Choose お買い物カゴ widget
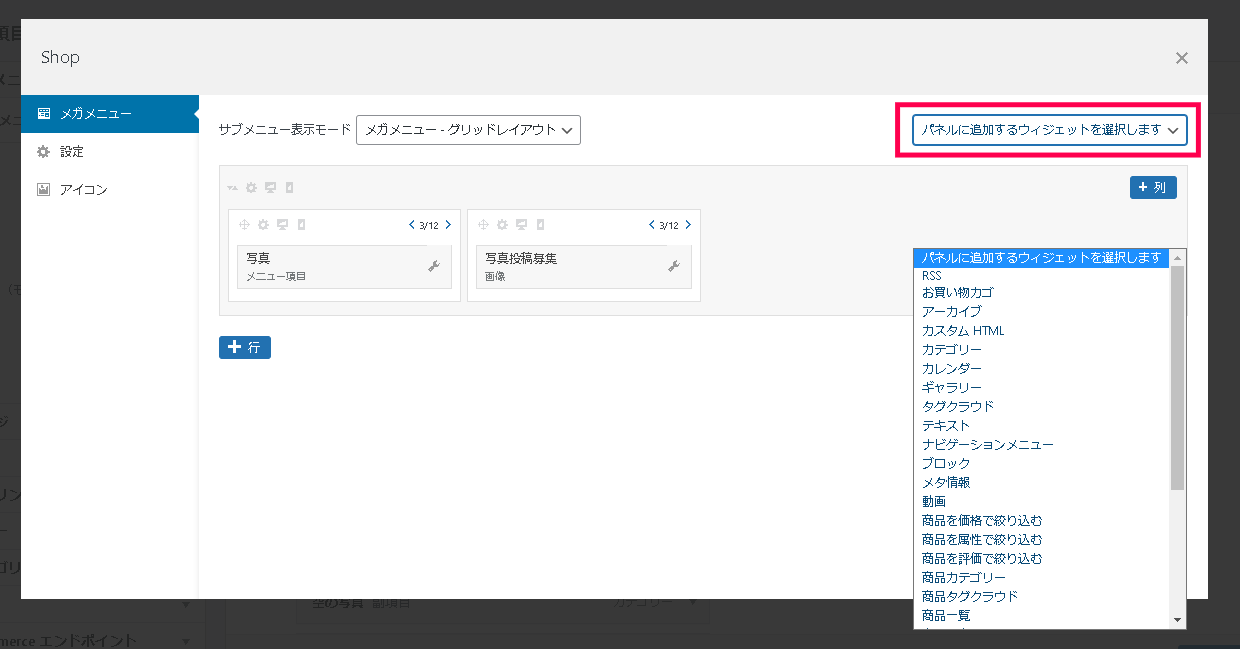 pos(1041,293)
